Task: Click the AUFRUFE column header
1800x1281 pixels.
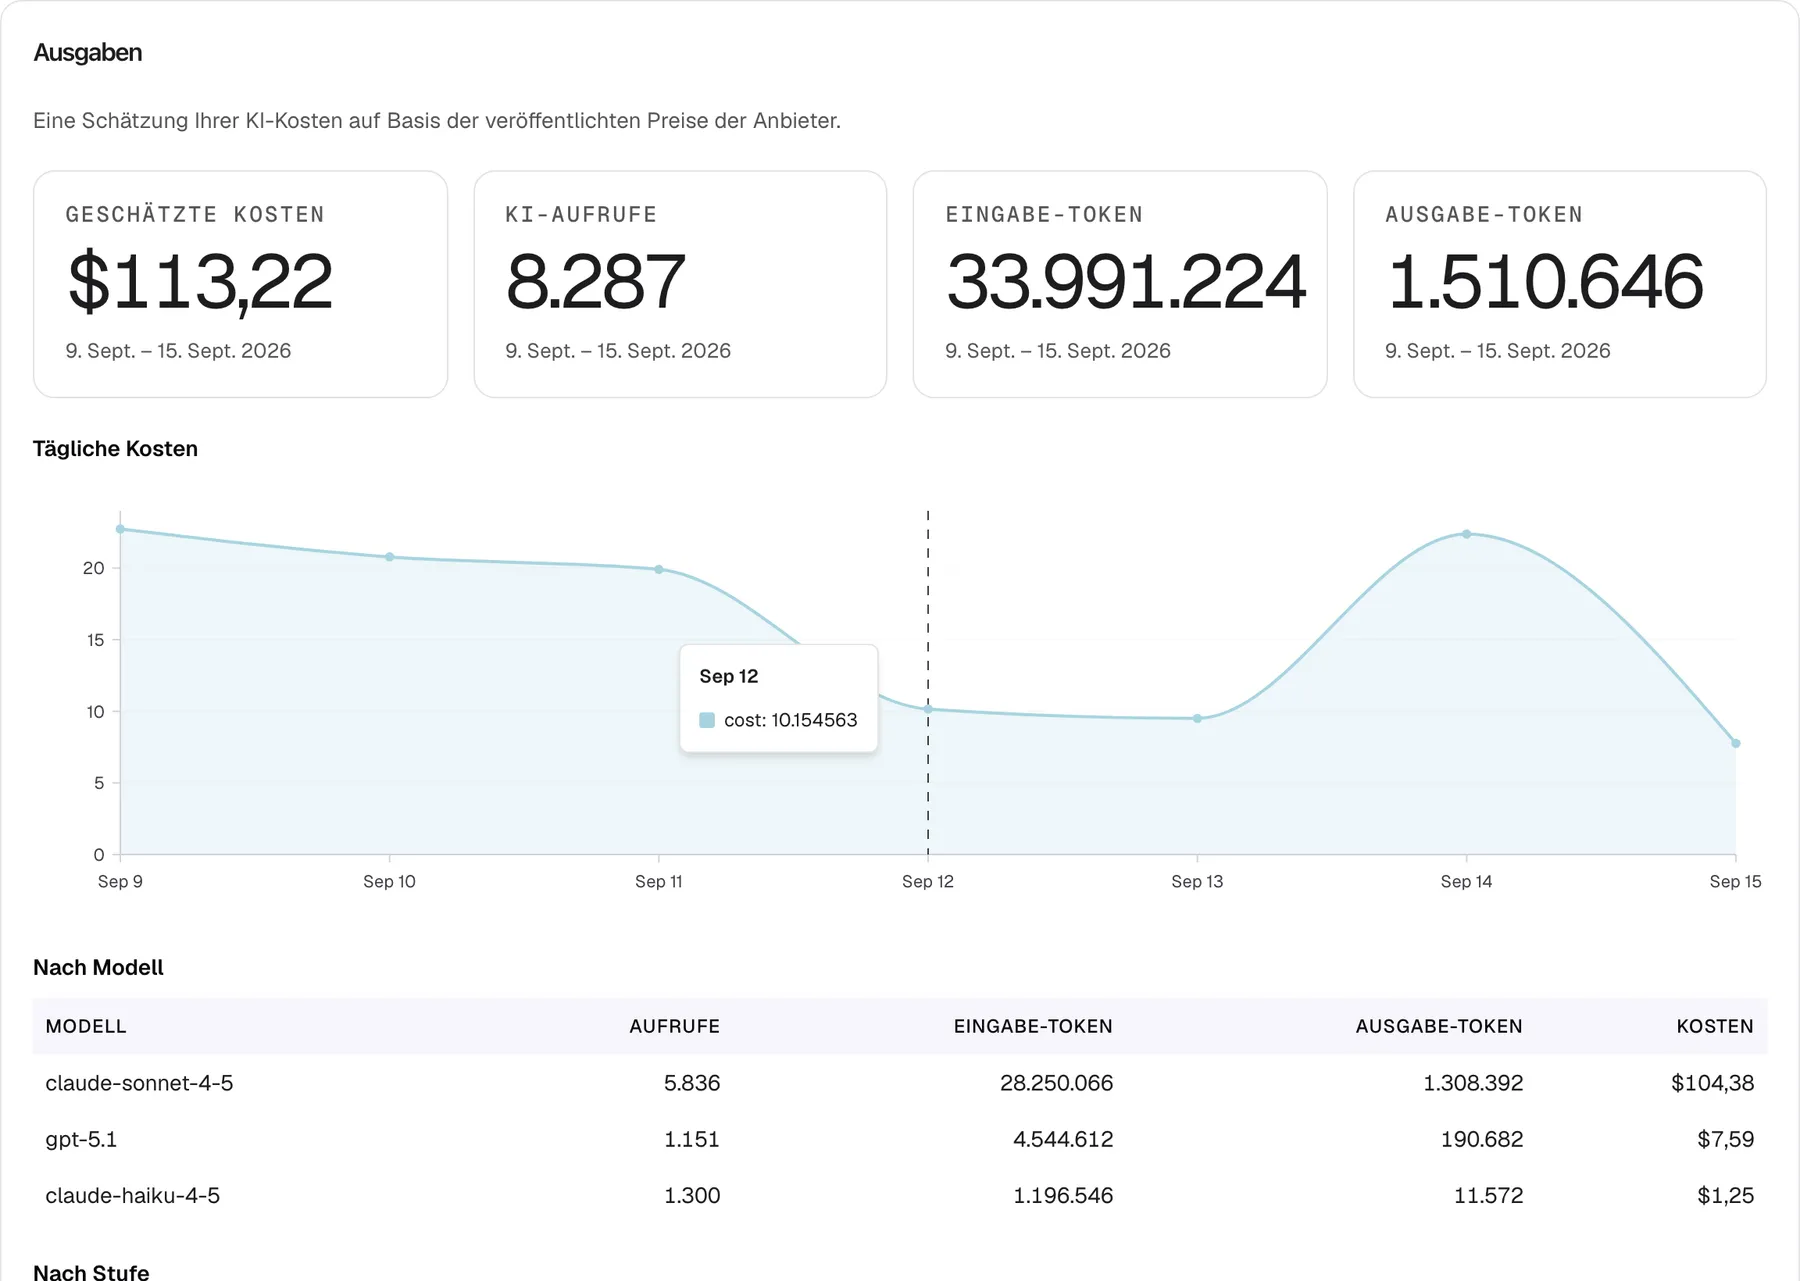Action: [x=675, y=1026]
